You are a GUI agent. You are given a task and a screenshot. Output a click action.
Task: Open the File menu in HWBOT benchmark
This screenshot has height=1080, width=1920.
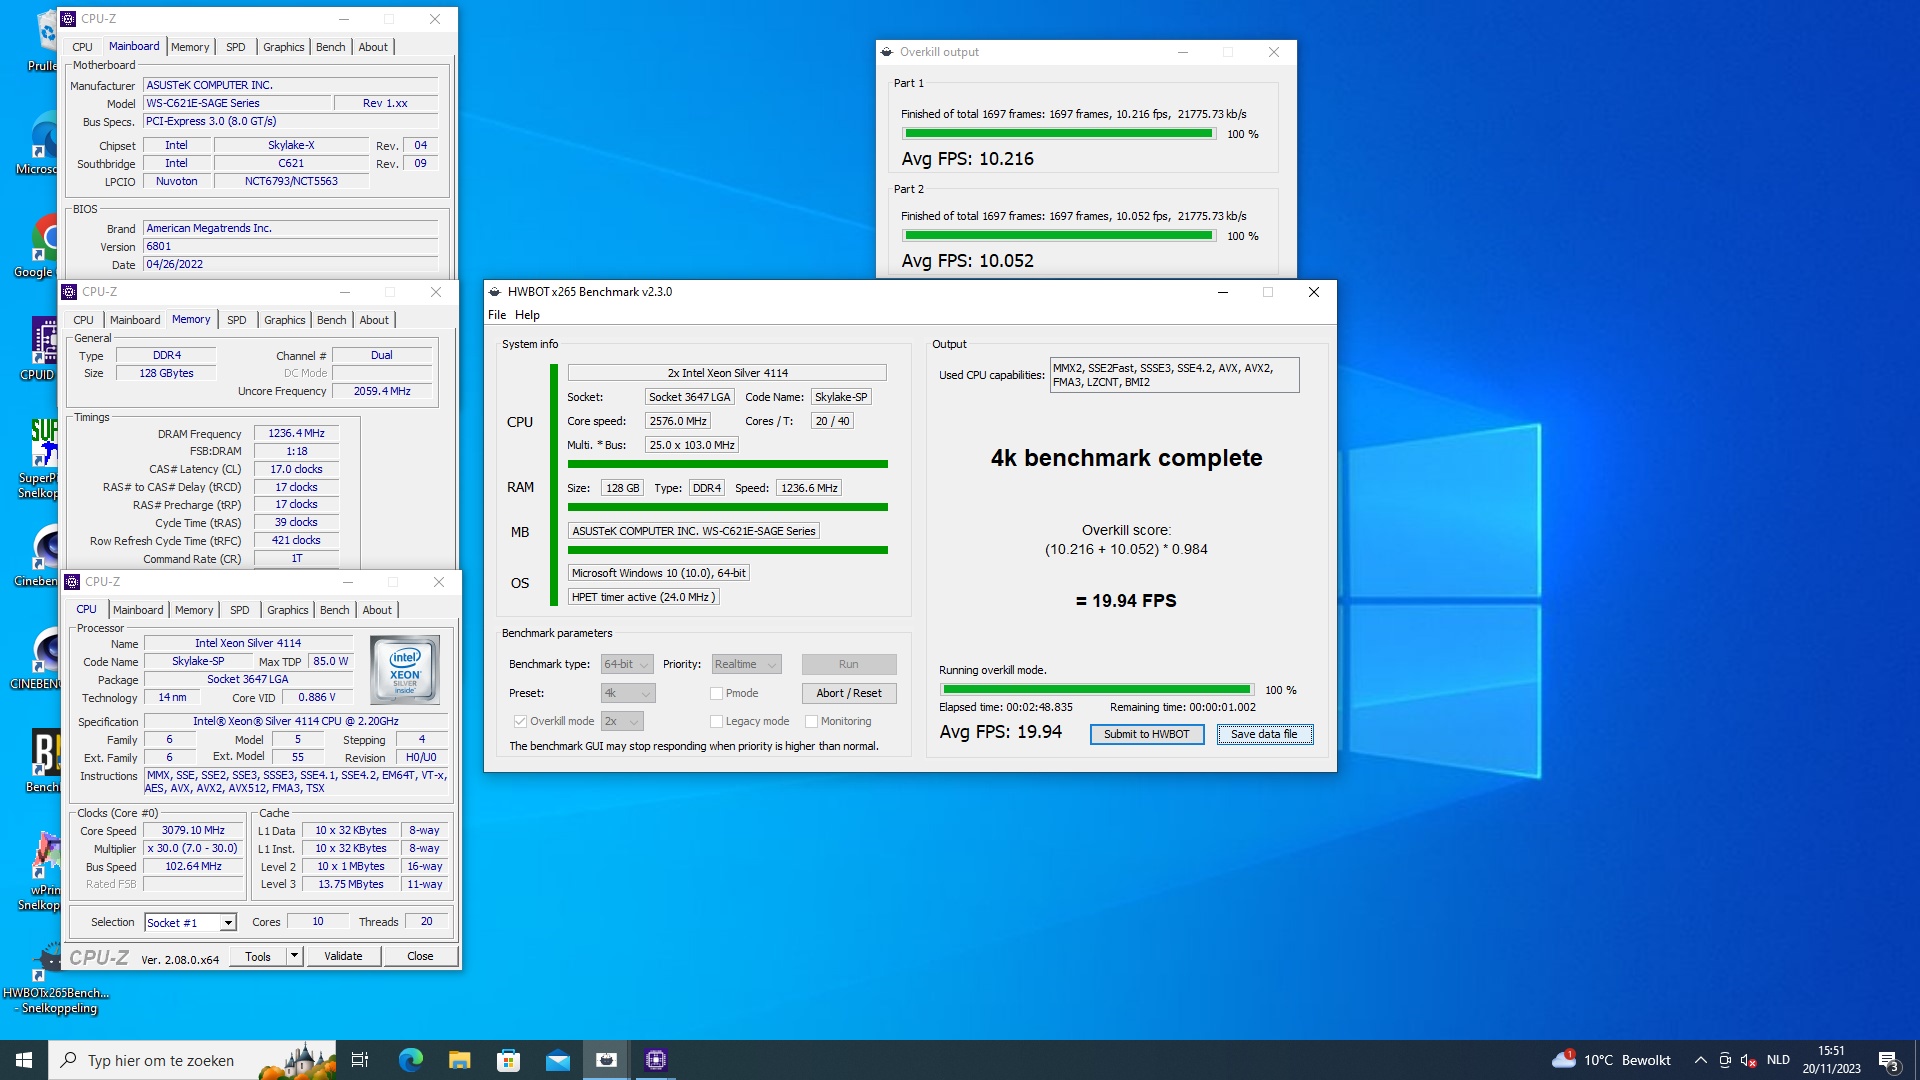pos(497,315)
